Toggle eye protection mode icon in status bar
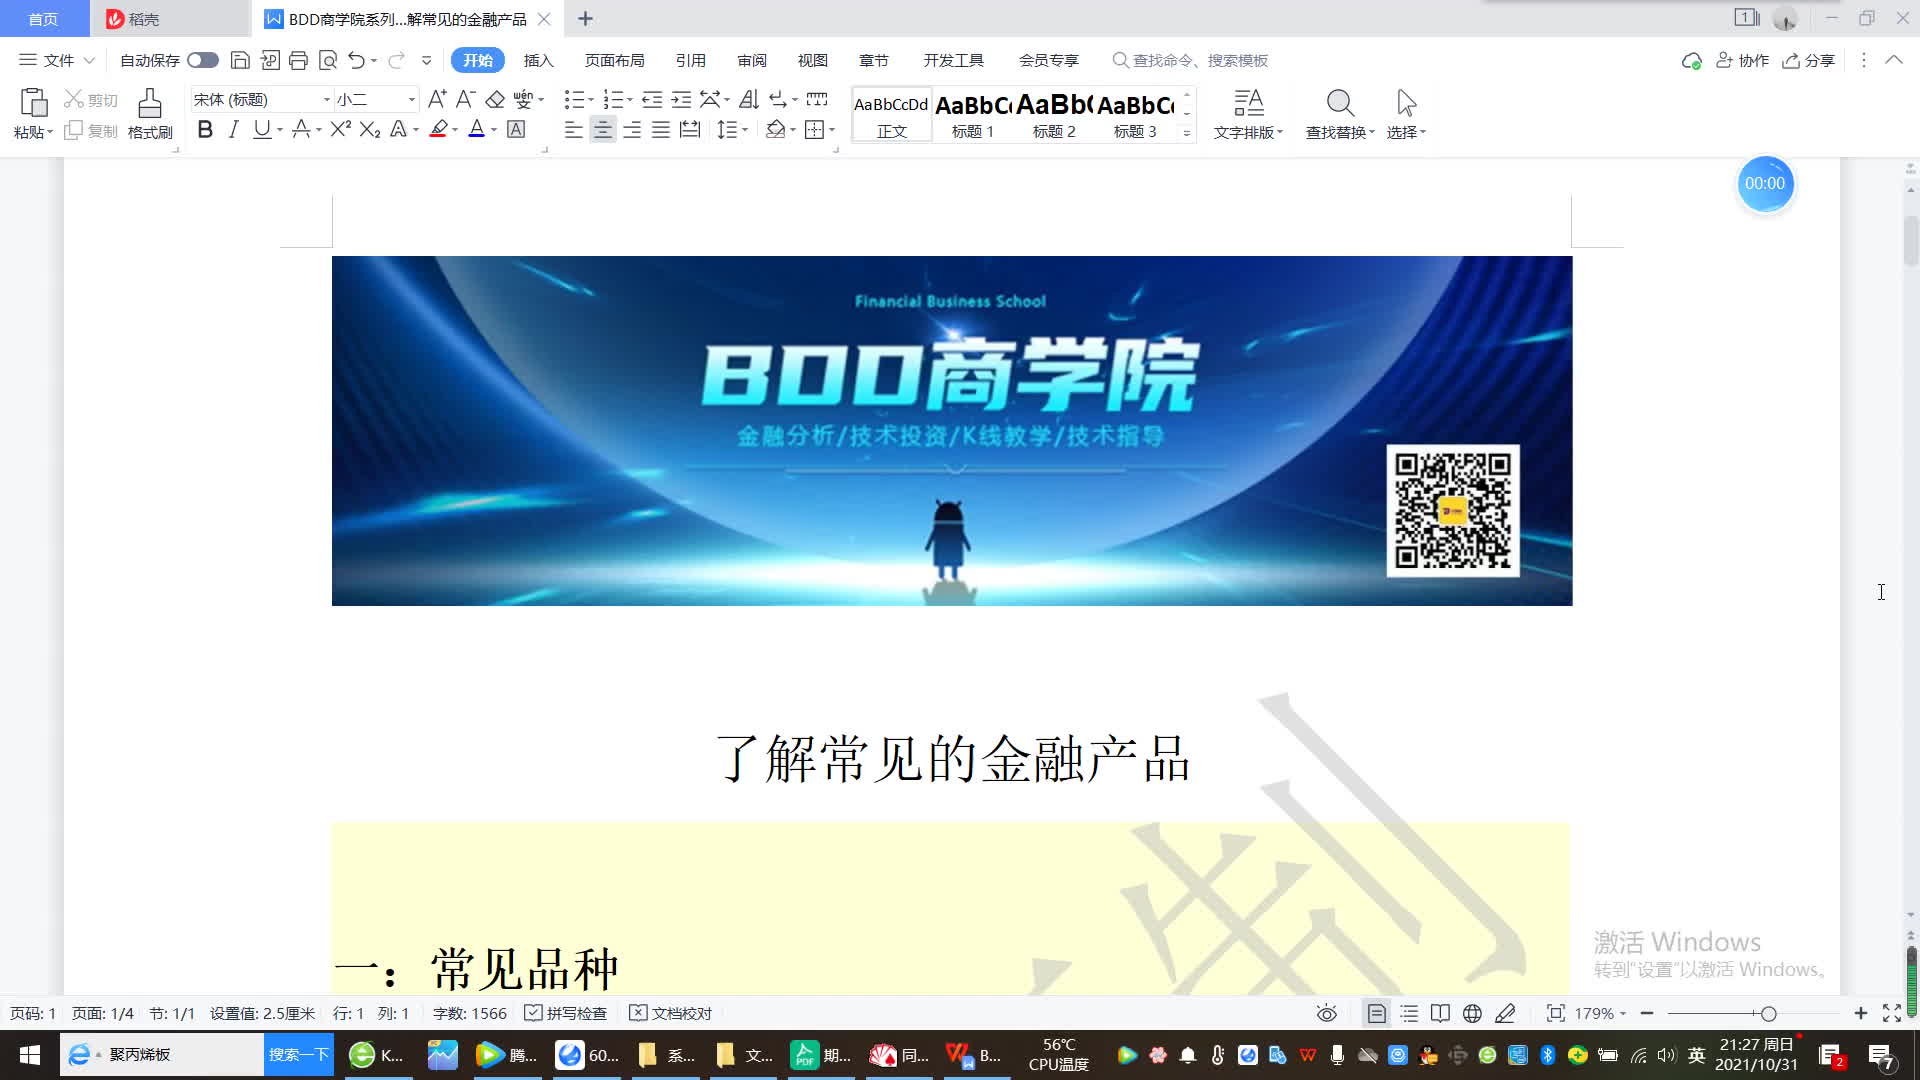This screenshot has height=1080, width=1920. (1326, 1013)
